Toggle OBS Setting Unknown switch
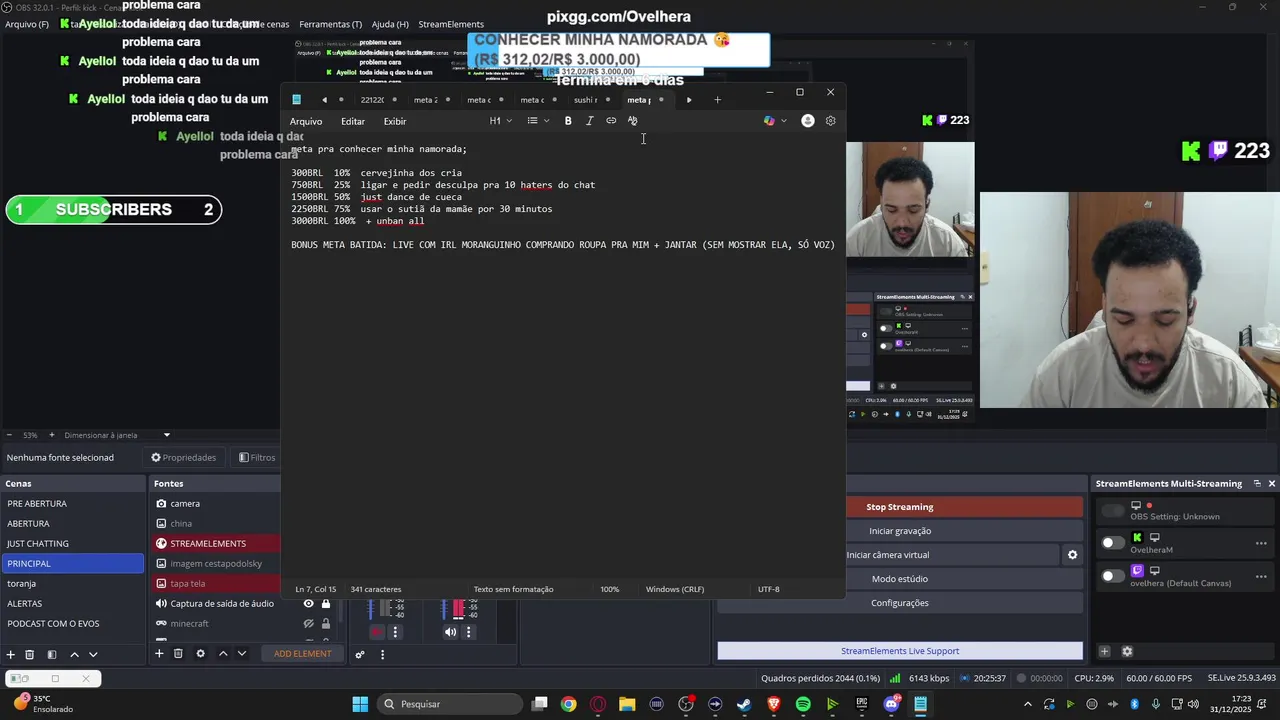Image resolution: width=1280 pixels, height=720 pixels. pyautogui.click(x=1112, y=511)
